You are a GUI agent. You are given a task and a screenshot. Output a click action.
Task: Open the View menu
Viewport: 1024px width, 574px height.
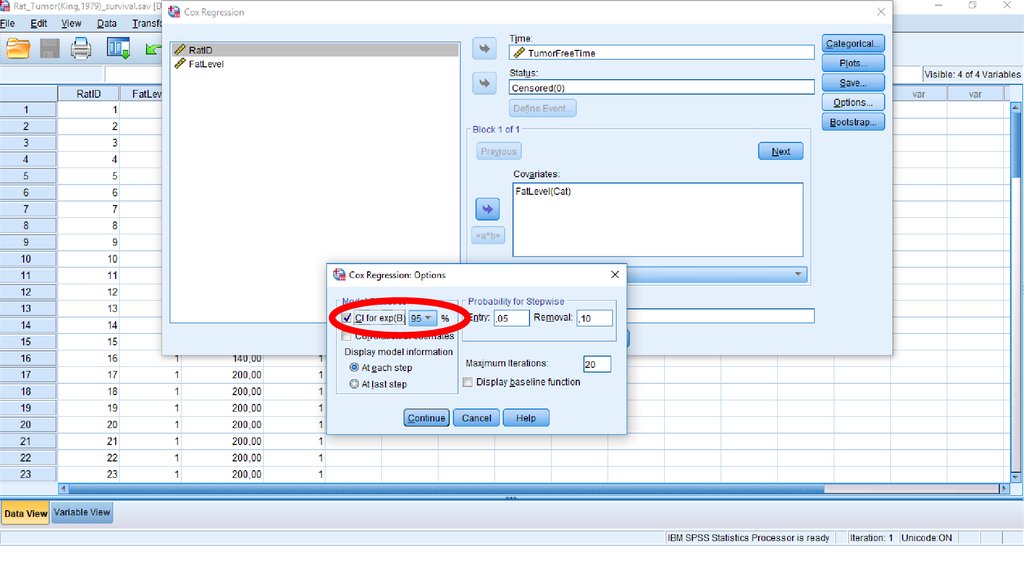(71, 24)
